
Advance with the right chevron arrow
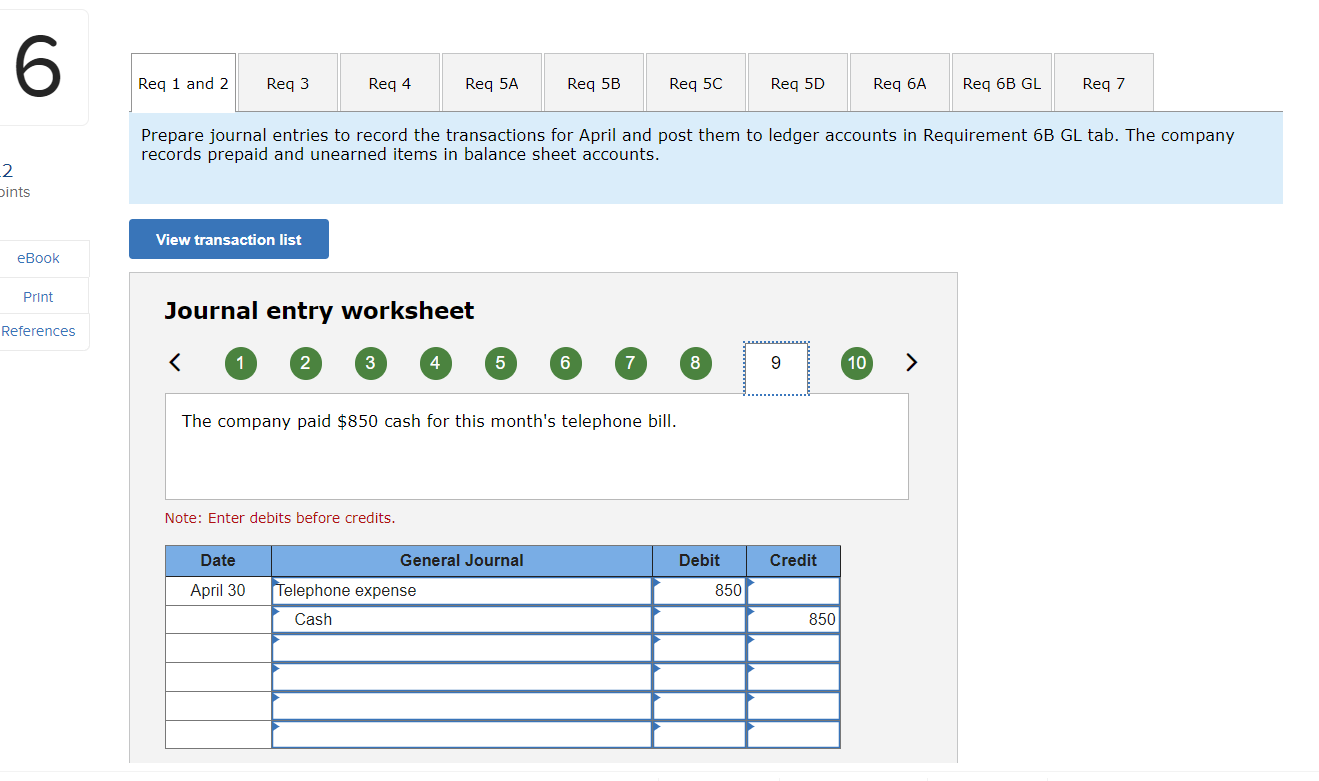pyautogui.click(x=911, y=363)
